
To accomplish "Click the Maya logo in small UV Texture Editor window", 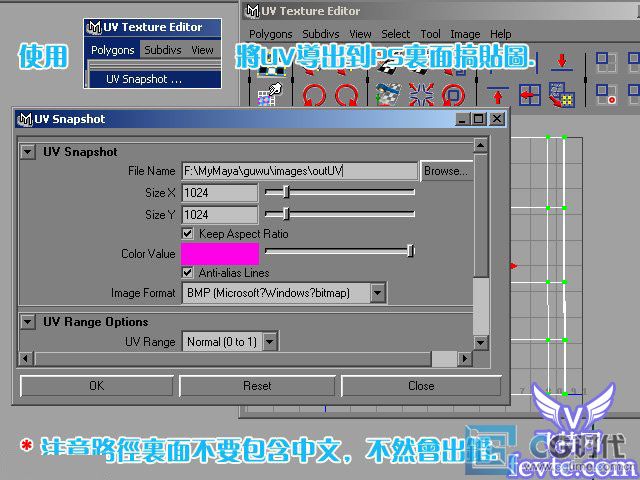I will click(x=94, y=27).
